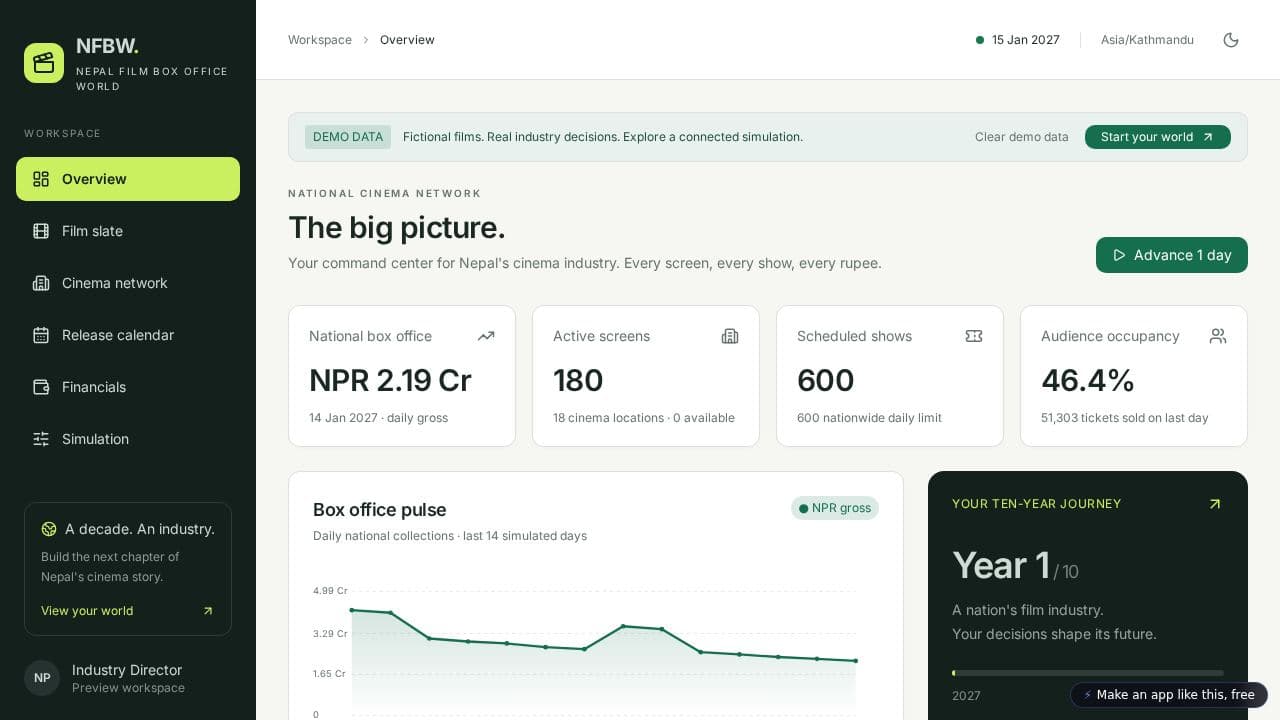Image resolution: width=1280 pixels, height=720 pixels.
Task: Click the trending arrow icon on National box office
Action: click(486, 336)
